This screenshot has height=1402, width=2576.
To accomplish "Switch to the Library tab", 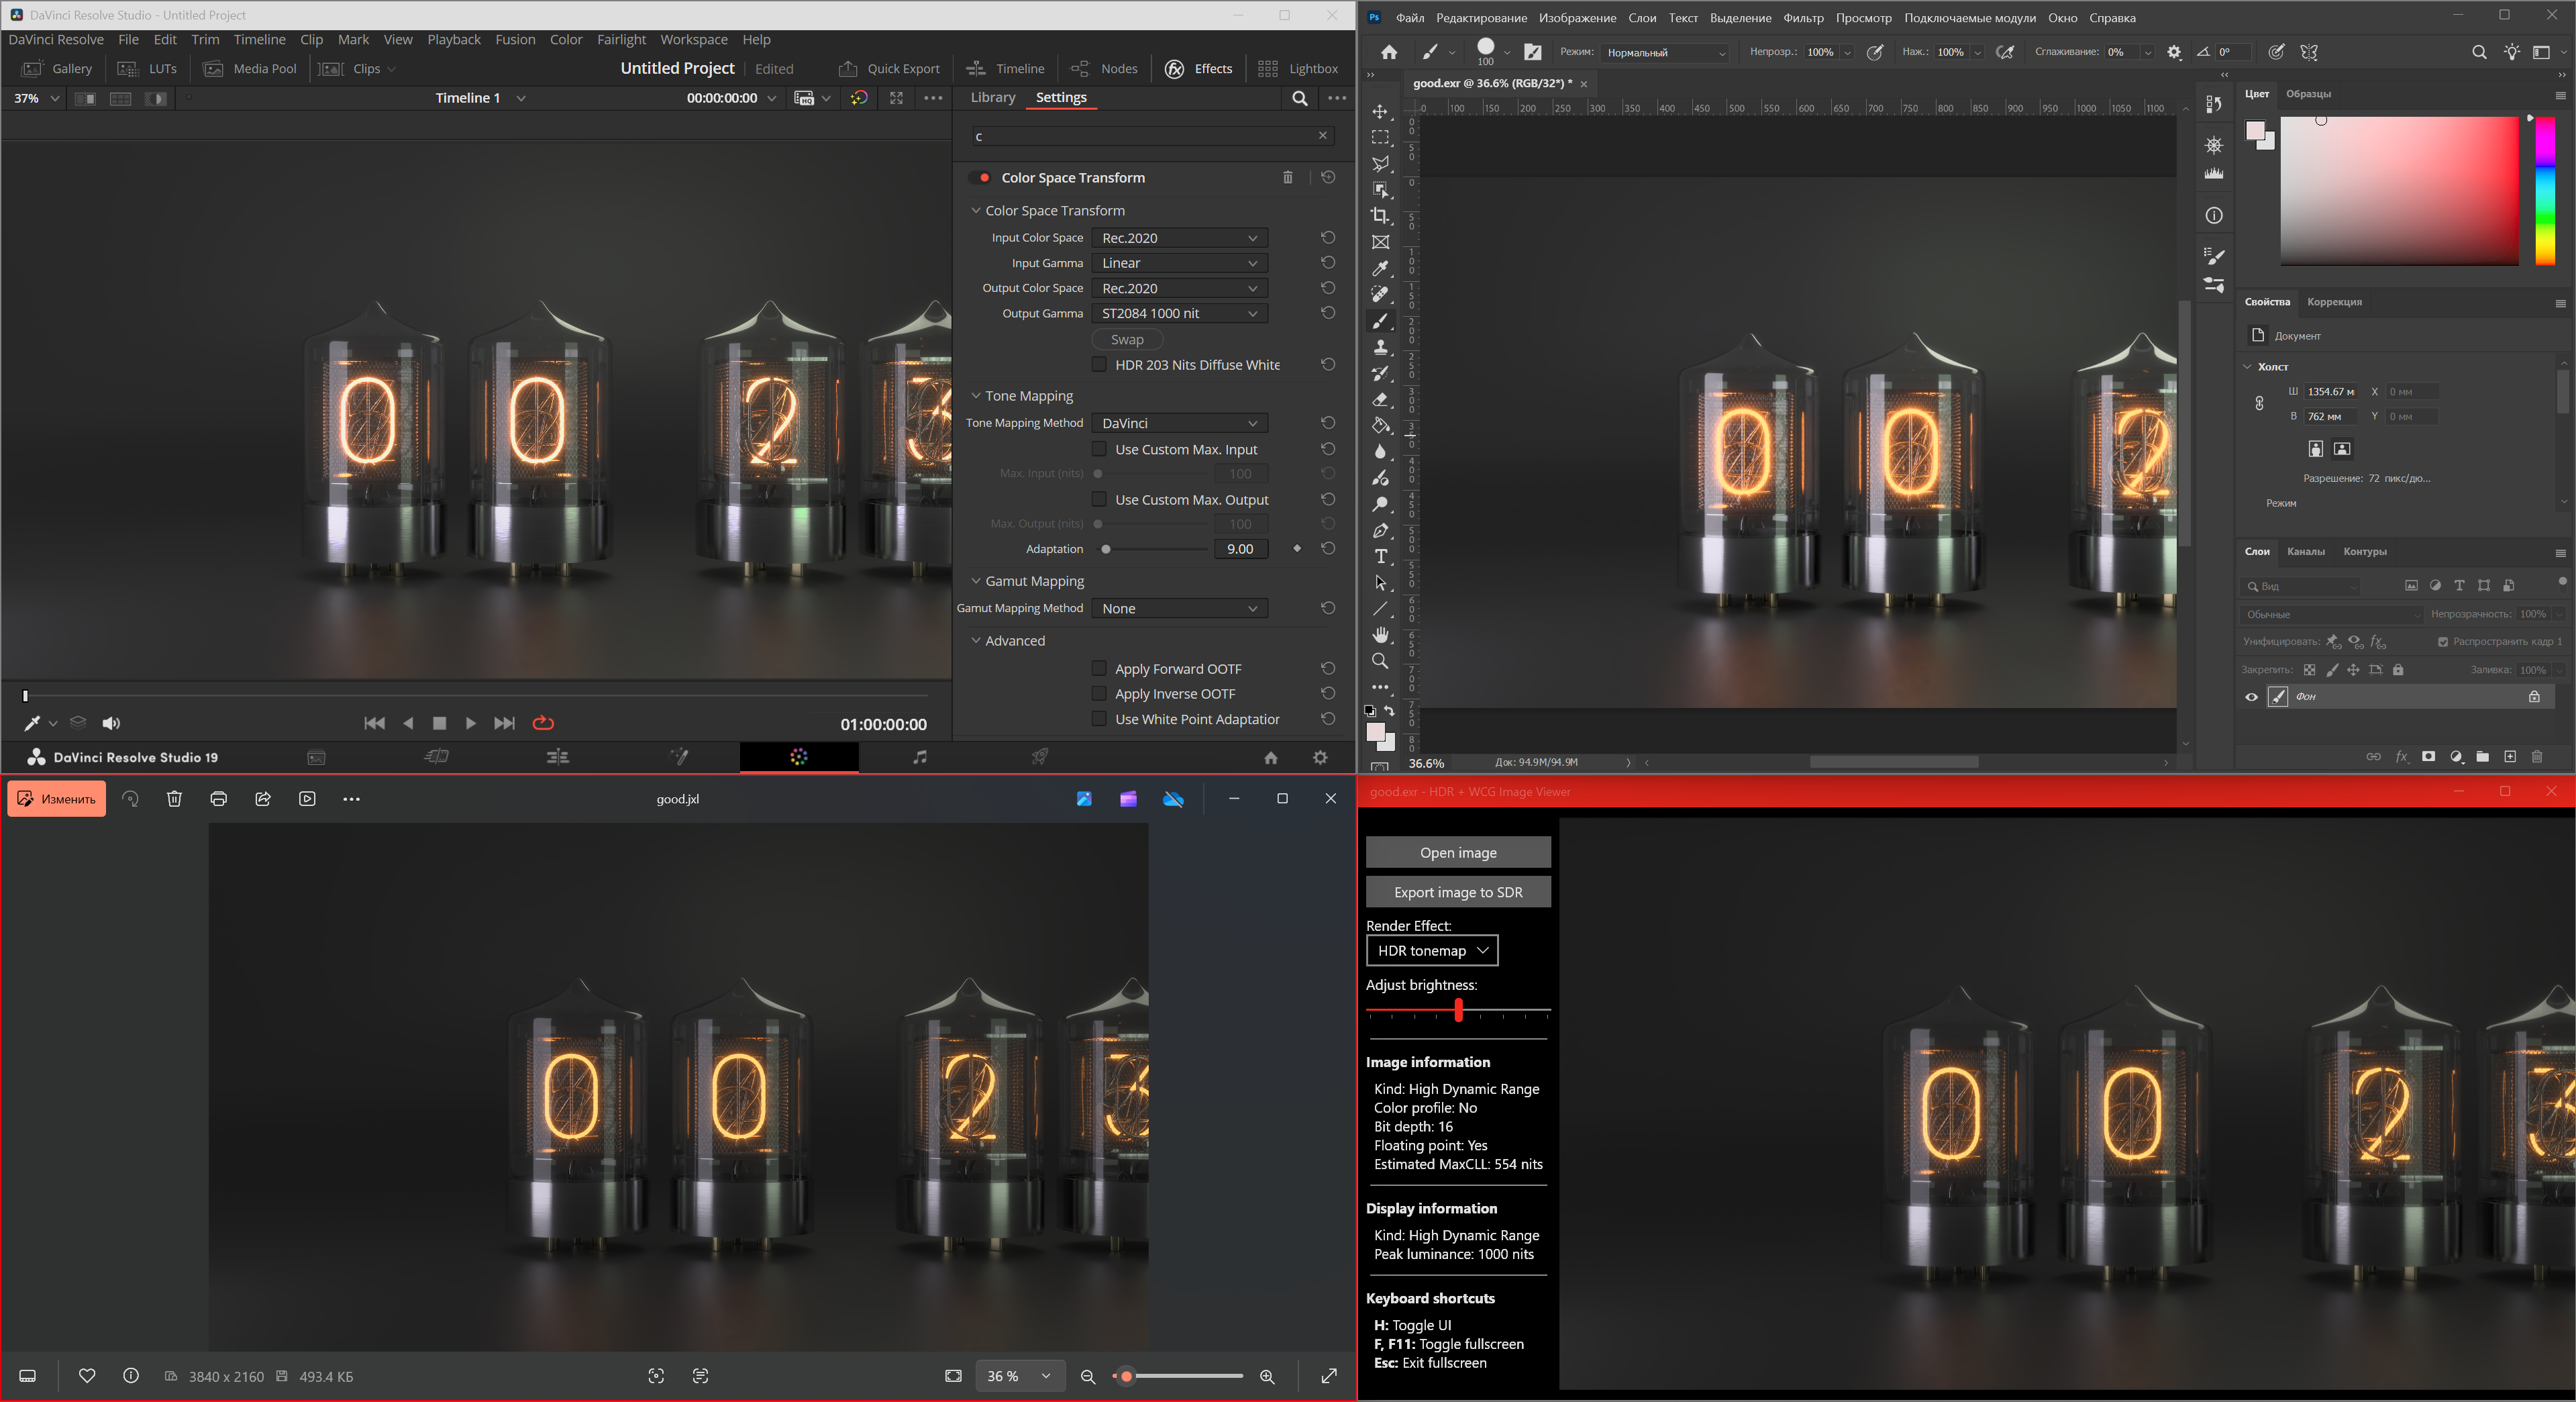I will point(992,97).
